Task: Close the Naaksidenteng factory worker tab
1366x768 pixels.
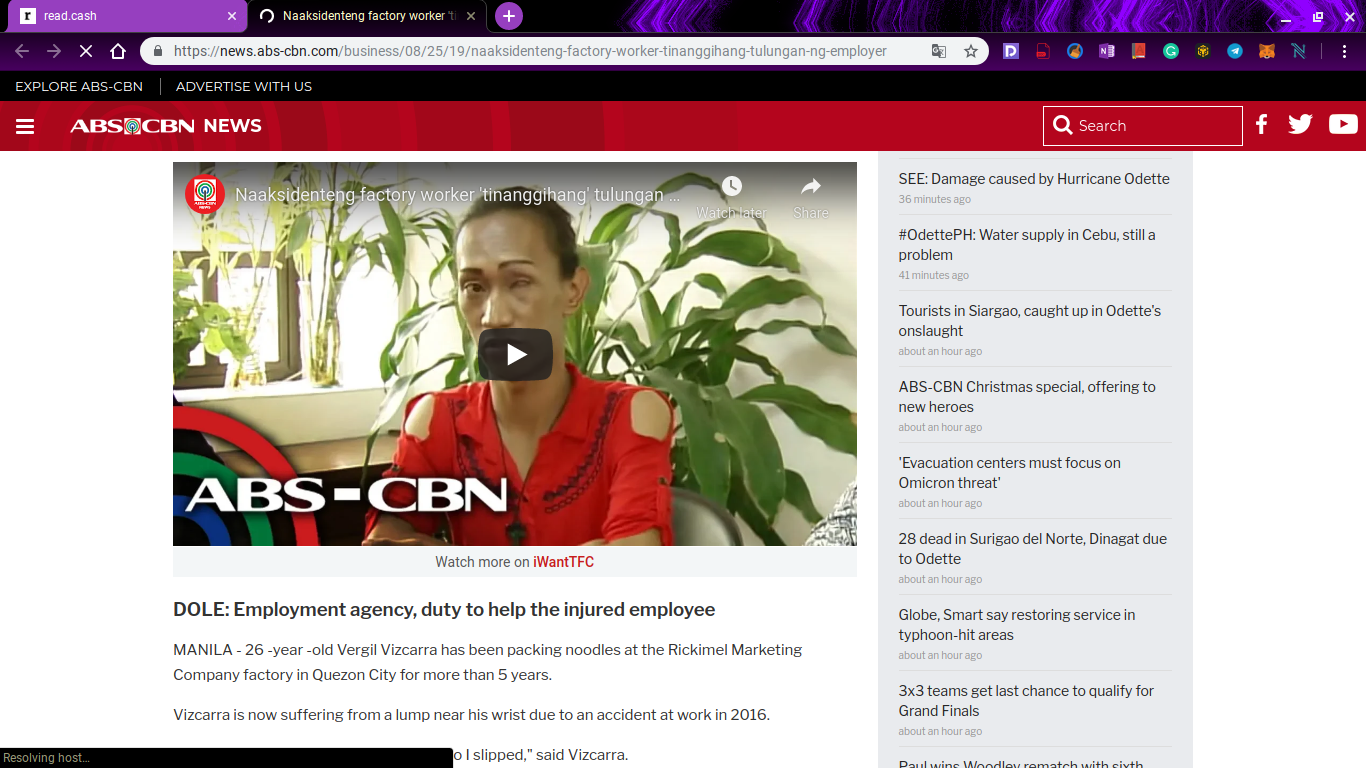Action: click(471, 16)
